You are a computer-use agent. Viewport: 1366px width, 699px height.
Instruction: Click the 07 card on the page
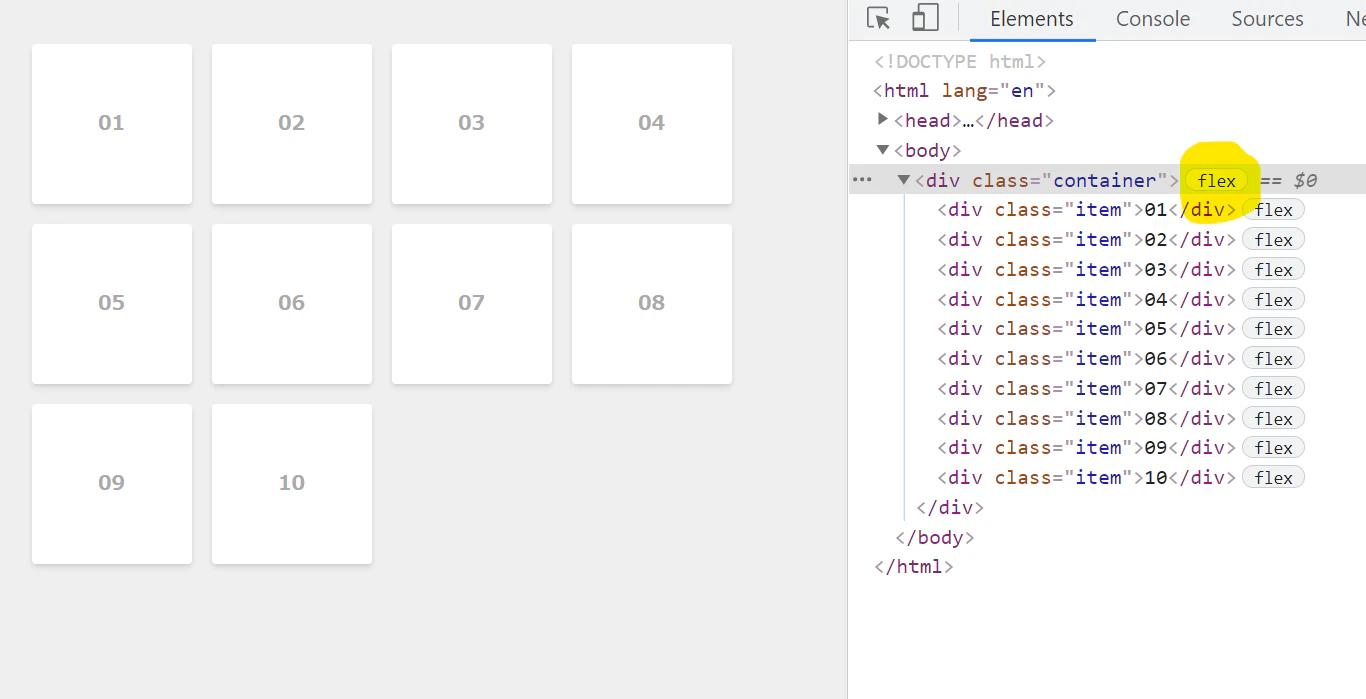coord(472,304)
